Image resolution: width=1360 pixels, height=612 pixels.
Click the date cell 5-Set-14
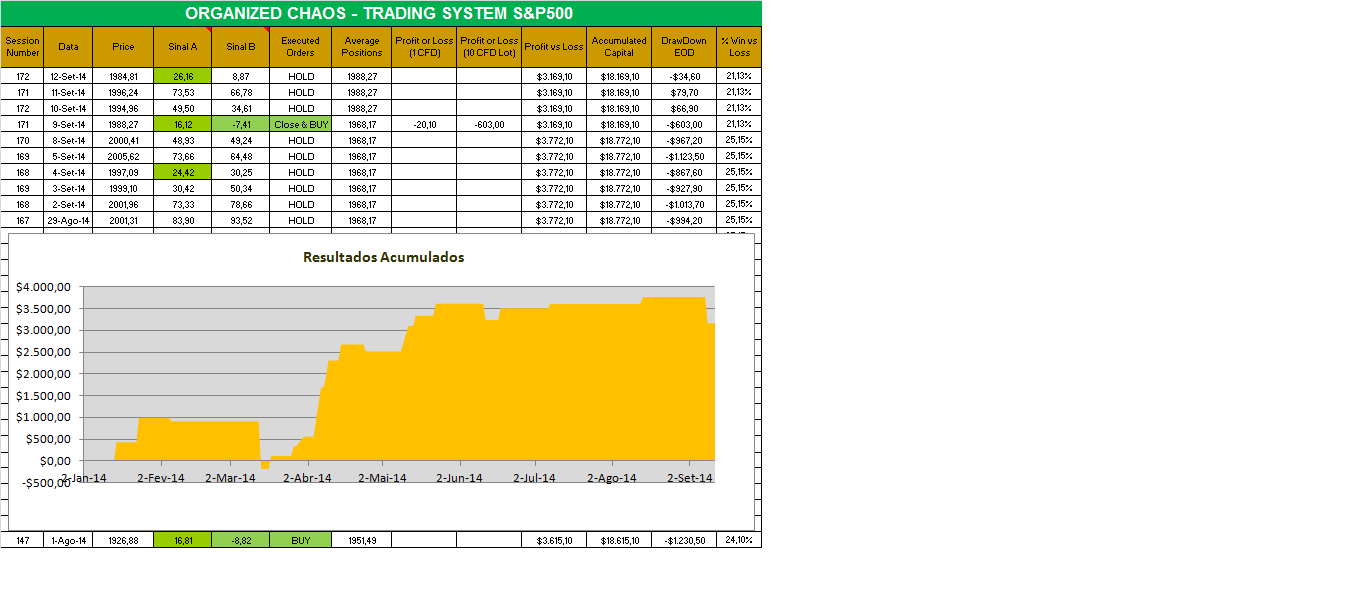[x=69, y=156]
